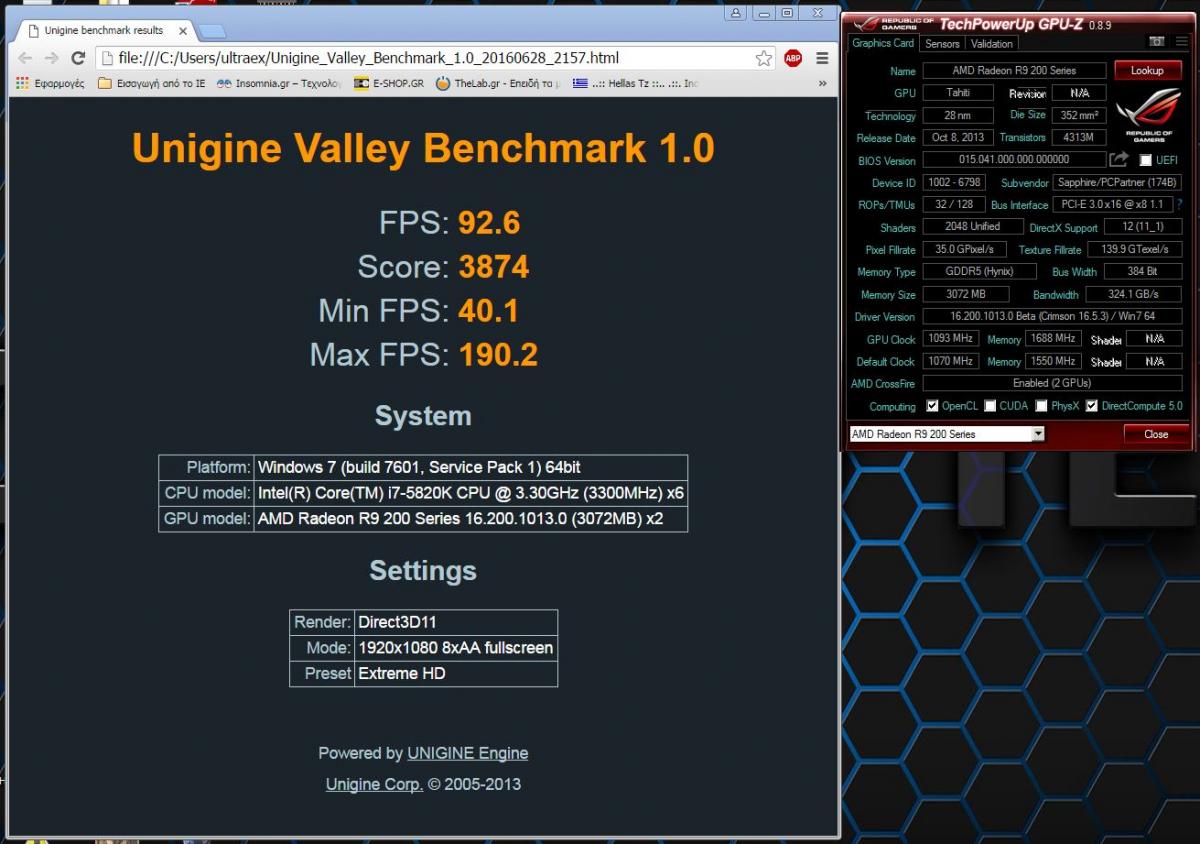This screenshot has height=844, width=1200.
Task: Click the Tahiti GPU value
Action: tap(958, 93)
